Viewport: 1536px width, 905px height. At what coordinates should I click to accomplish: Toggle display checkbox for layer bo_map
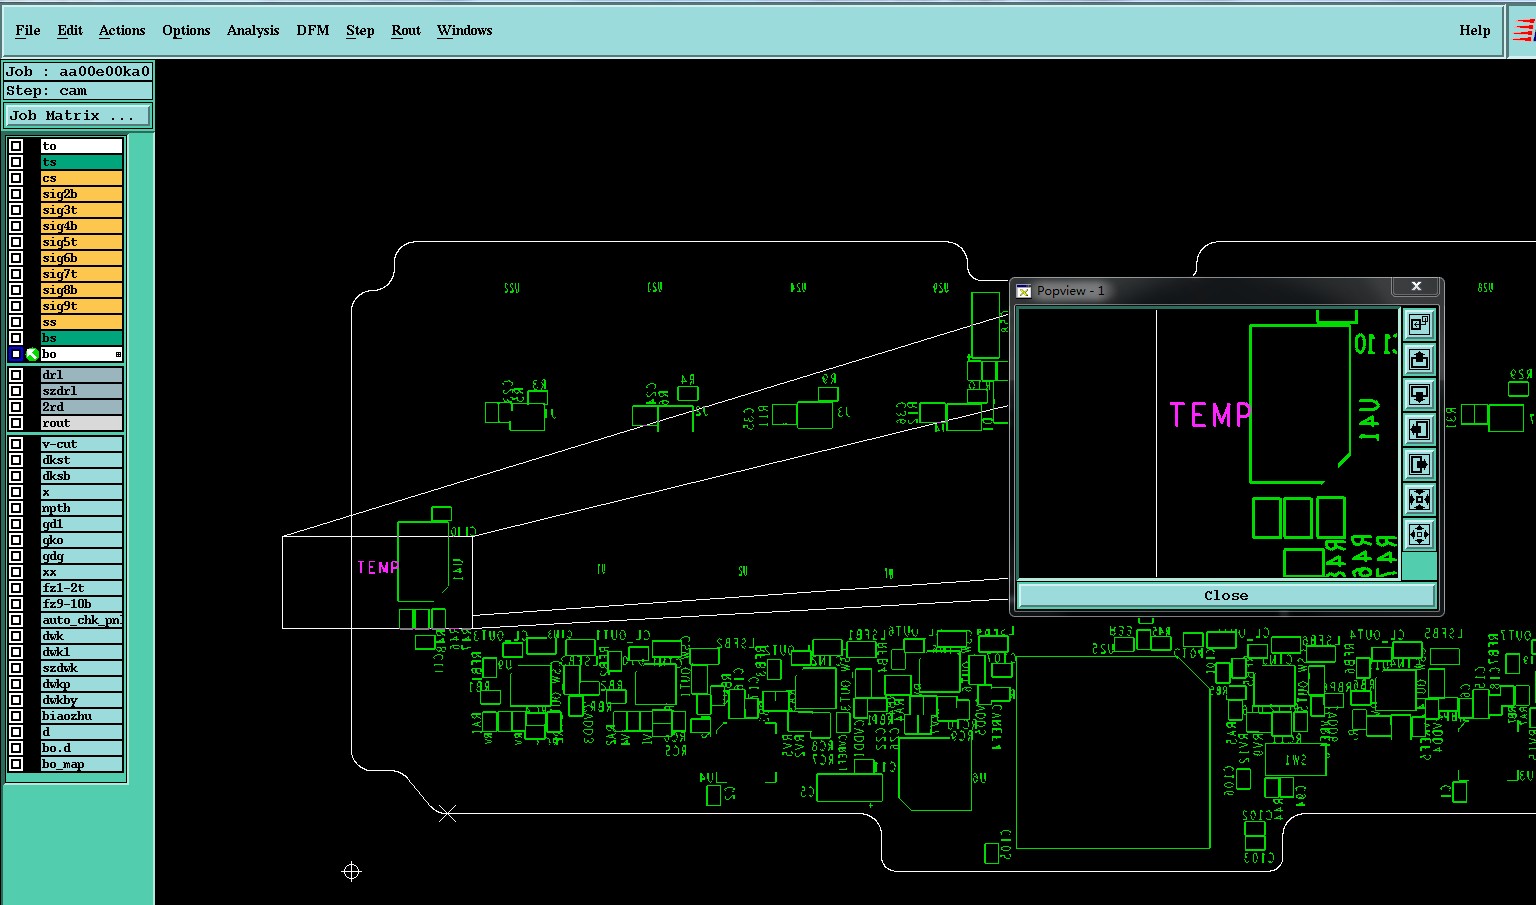(x=16, y=764)
